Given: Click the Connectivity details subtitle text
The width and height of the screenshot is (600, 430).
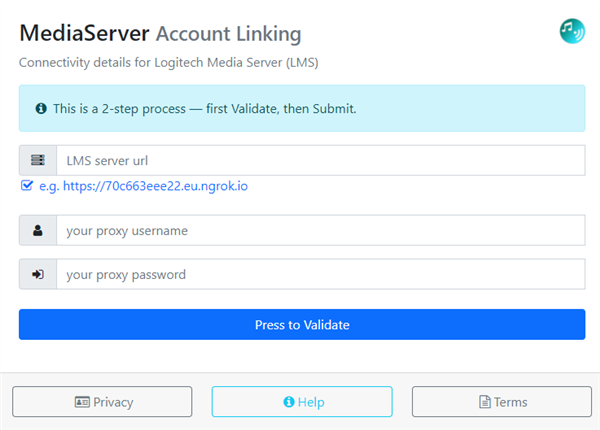Looking at the screenshot, I should point(169,62).
